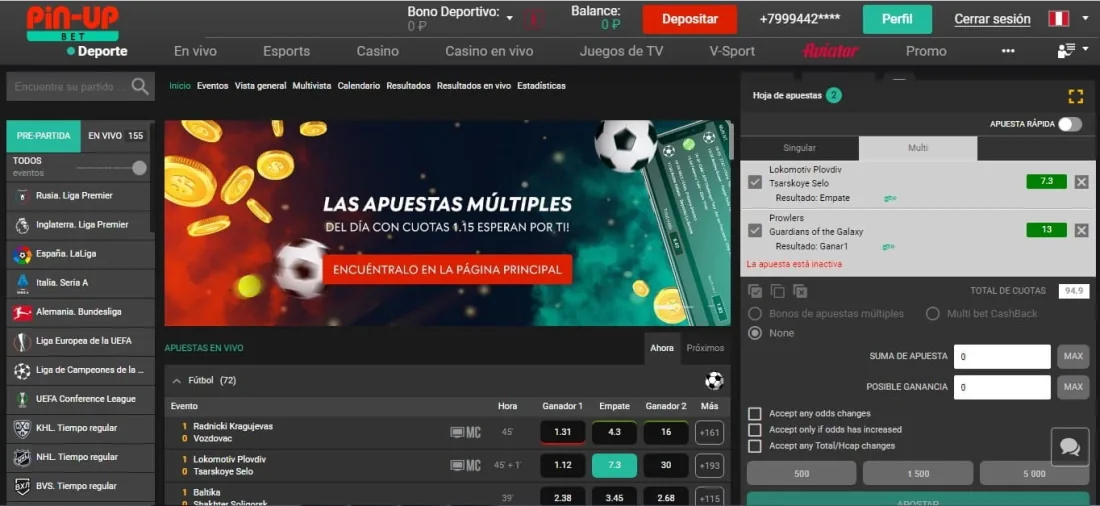Remove Lokomotiv Plovdiv bet with X

tap(1081, 182)
